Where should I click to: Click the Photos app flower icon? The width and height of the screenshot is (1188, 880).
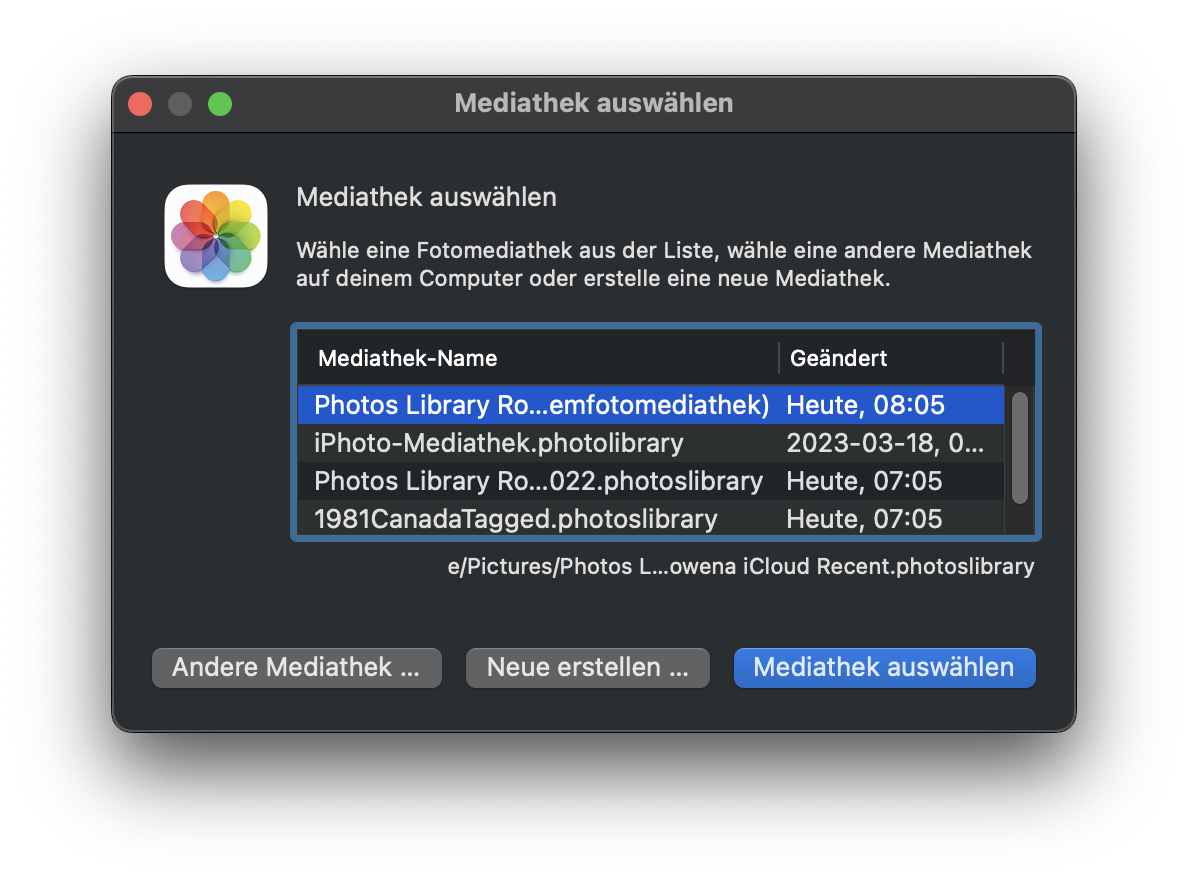216,236
